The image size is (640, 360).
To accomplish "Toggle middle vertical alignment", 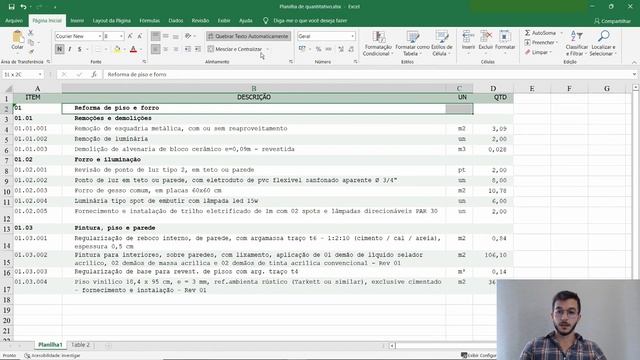I will (166, 36).
